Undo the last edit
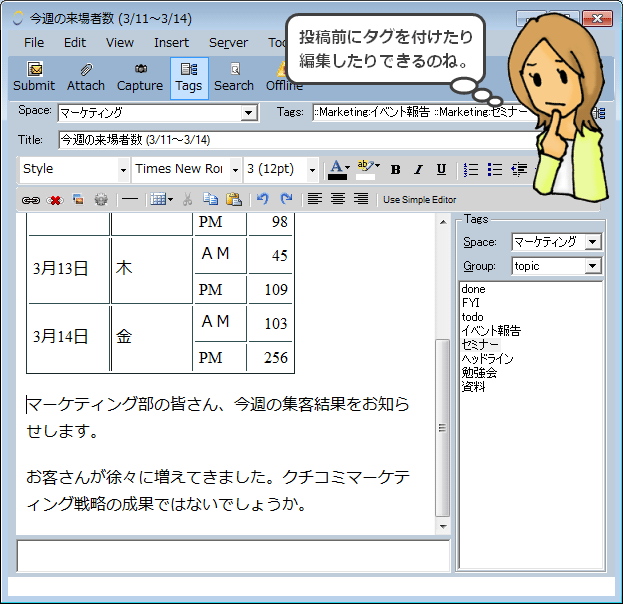Screen dimensions: 623x604 [263, 199]
